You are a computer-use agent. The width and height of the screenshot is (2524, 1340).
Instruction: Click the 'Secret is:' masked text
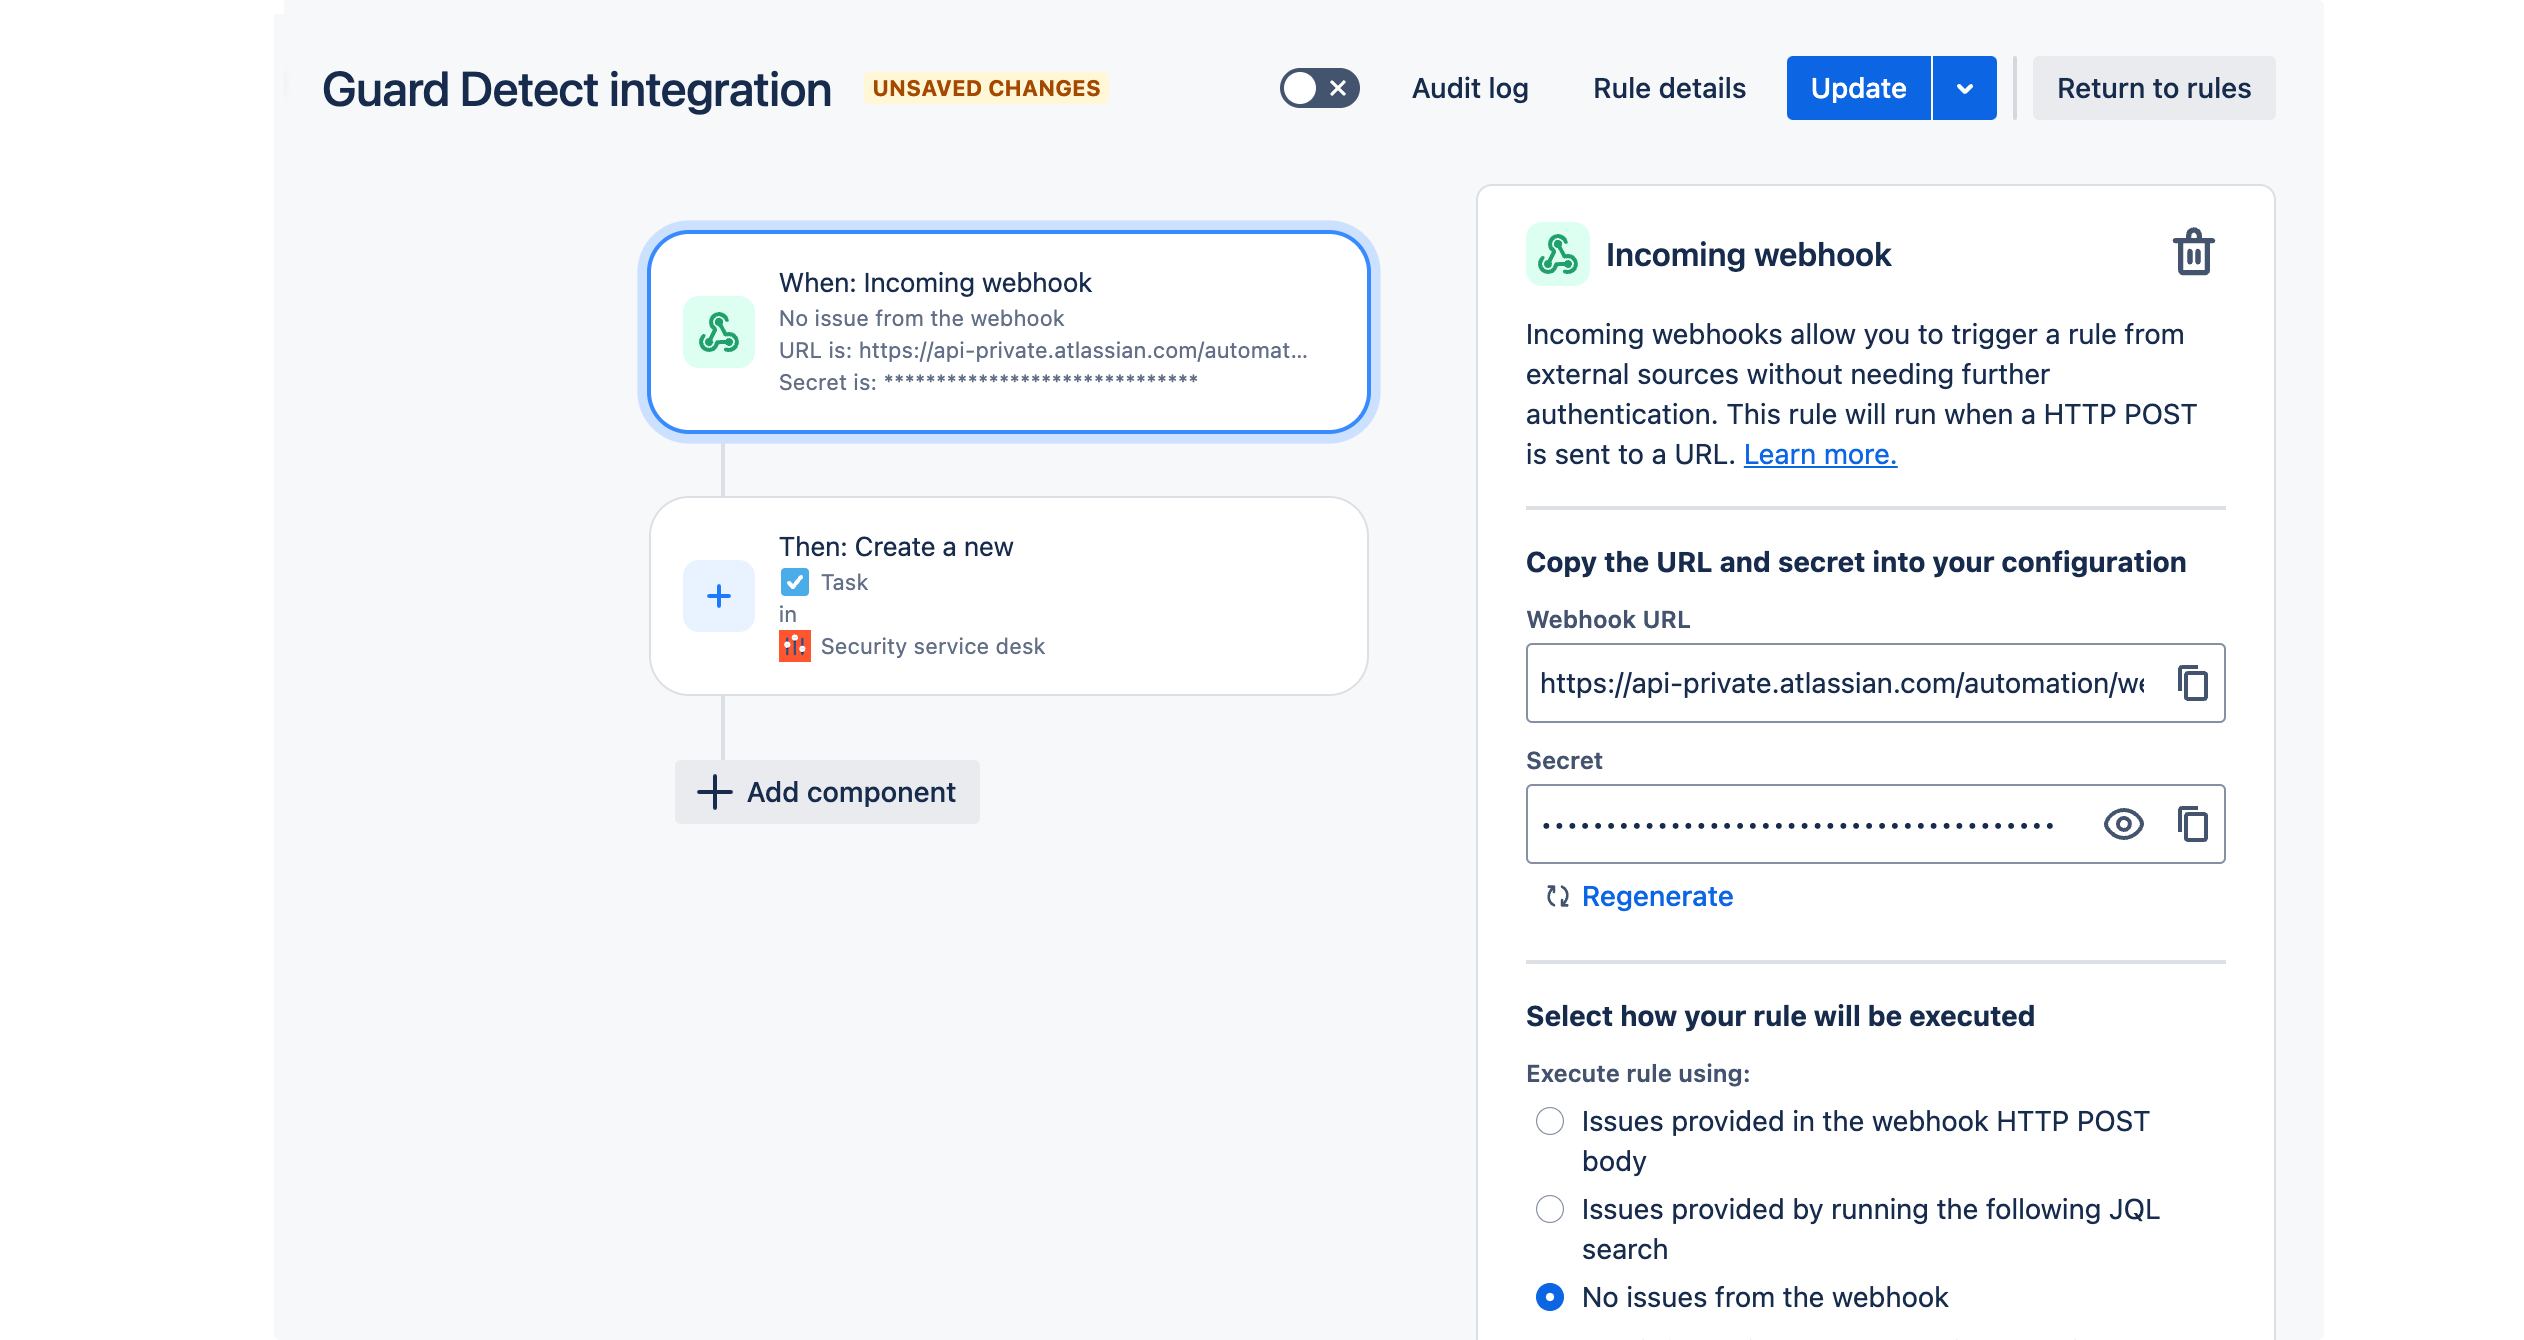click(x=988, y=382)
